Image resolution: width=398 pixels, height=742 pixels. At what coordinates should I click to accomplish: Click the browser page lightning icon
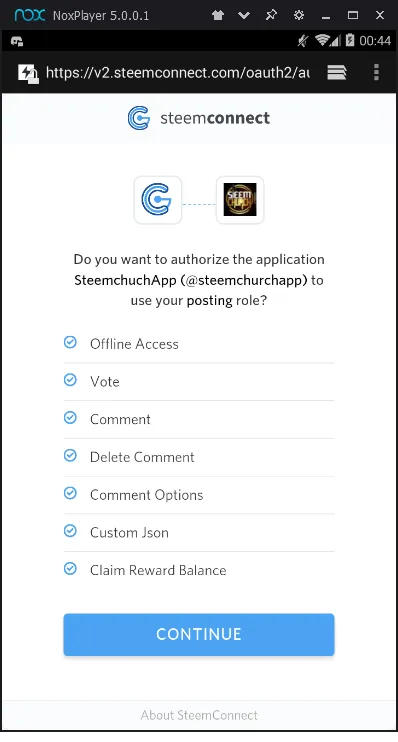(x=28, y=73)
